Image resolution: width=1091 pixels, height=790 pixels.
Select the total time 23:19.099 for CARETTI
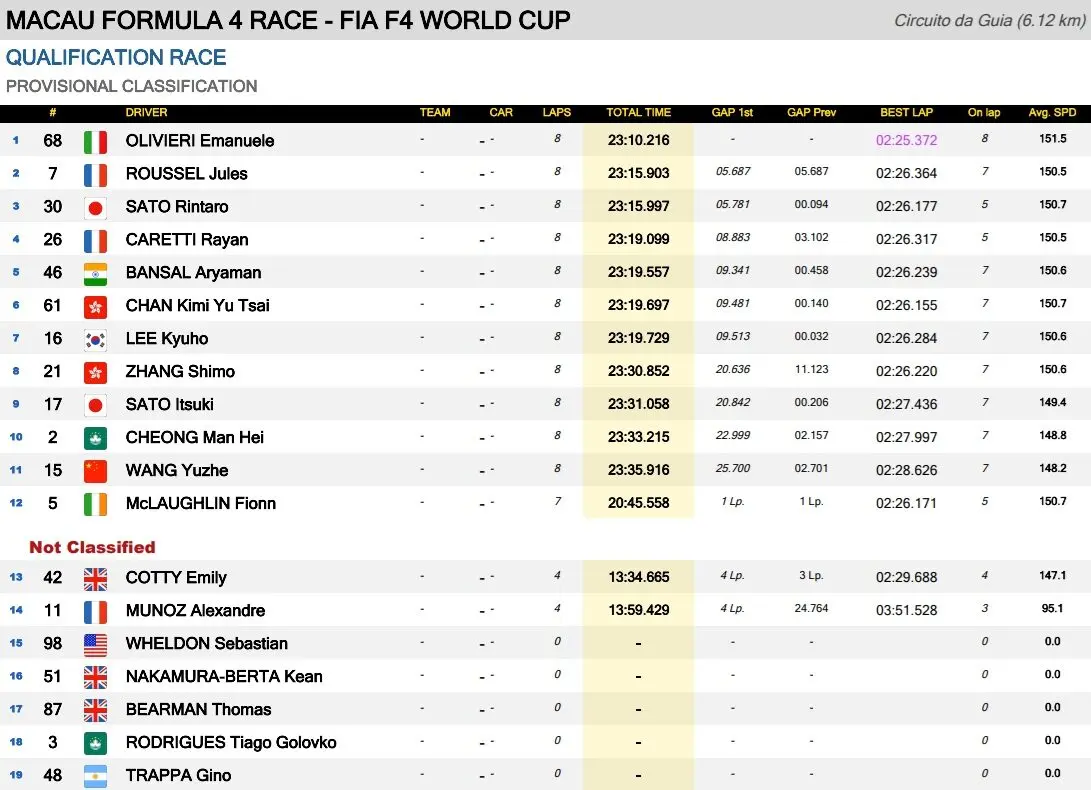pos(638,240)
